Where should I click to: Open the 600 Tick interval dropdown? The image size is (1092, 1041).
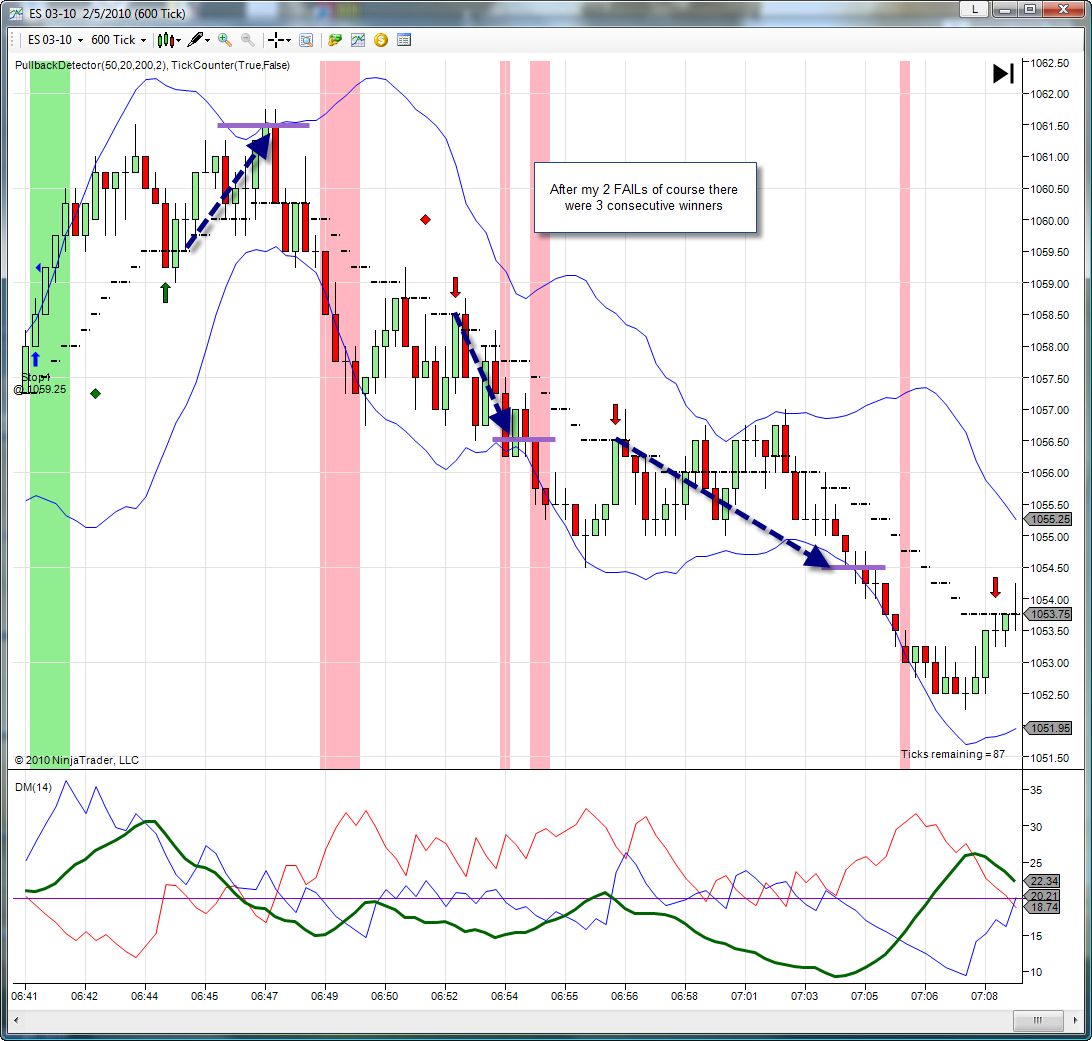click(119, 40)
